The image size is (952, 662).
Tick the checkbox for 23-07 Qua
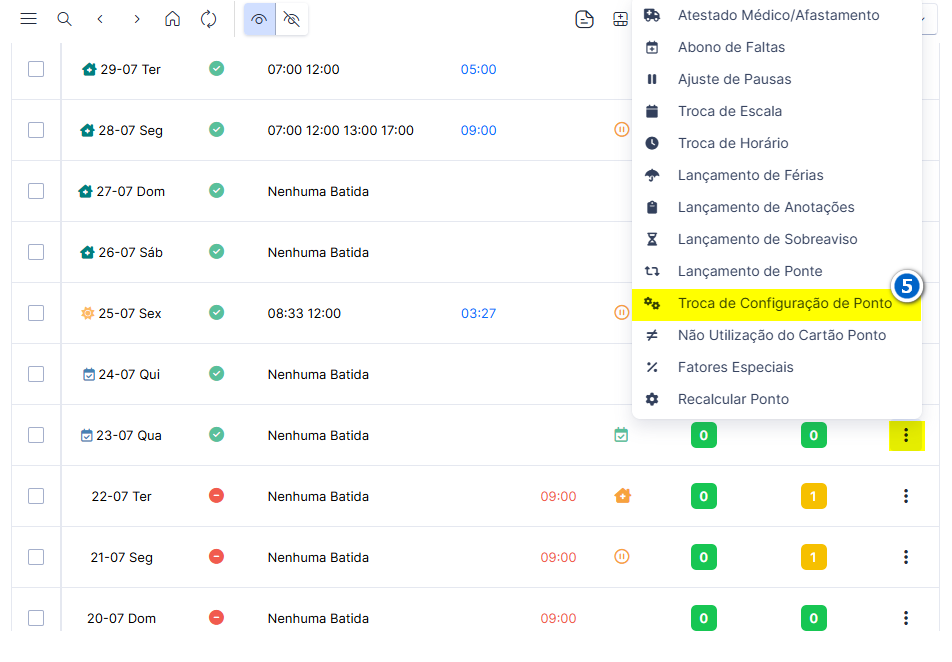click(36, 435)
